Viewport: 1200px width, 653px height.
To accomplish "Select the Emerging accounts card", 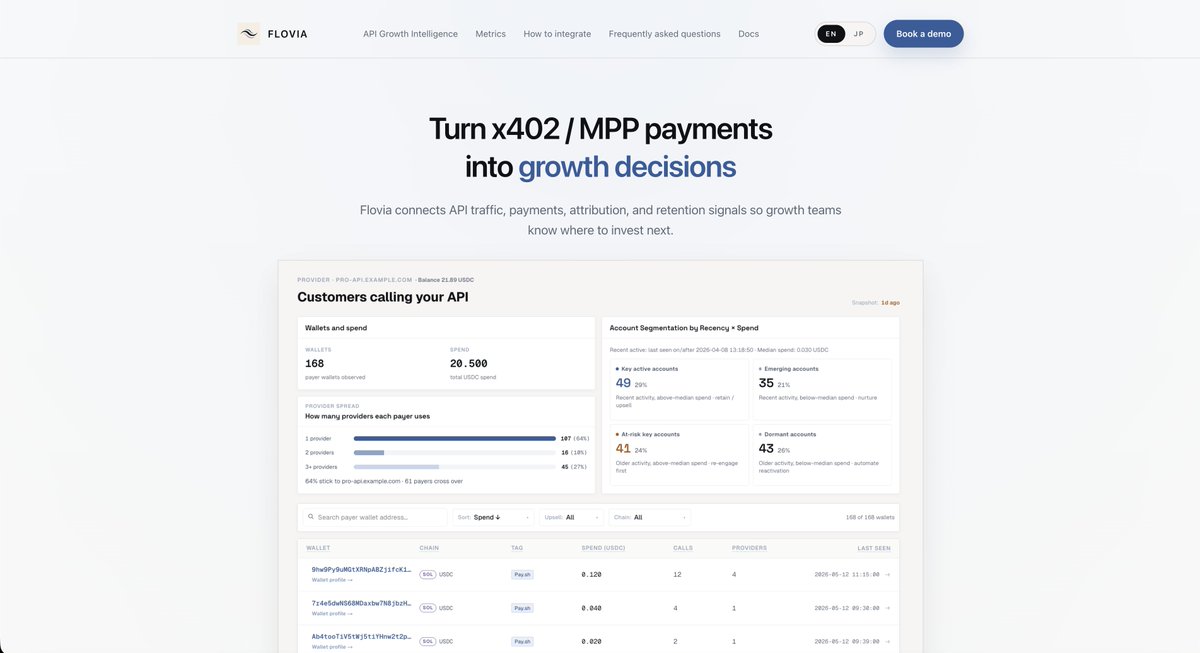I will point(821,388).
